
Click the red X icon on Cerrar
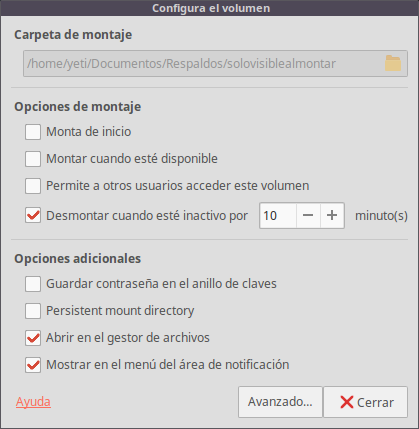click(x=347, y=402)
